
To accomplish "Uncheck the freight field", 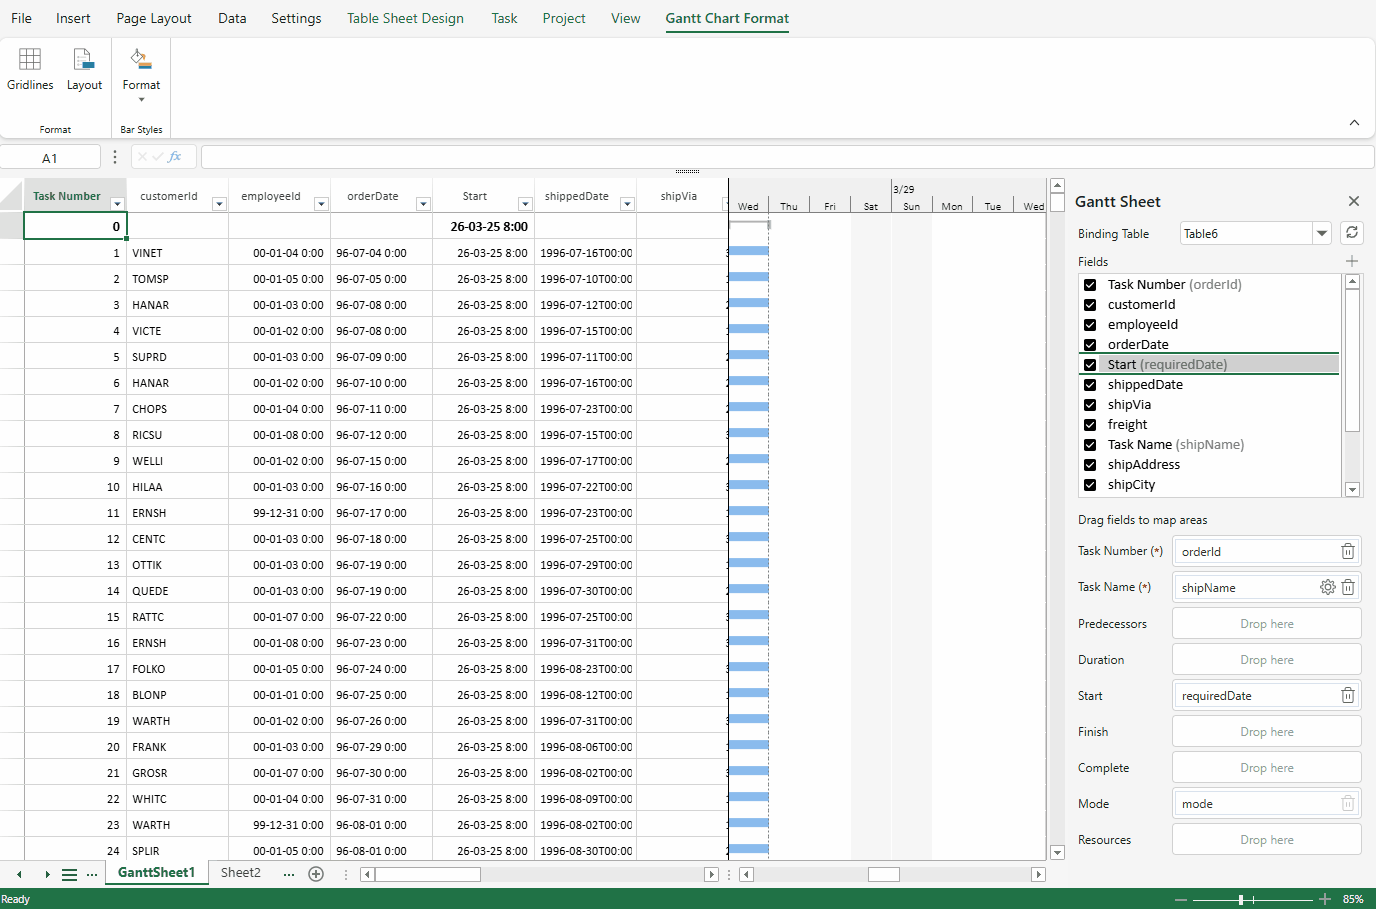I will (1090, 425).
